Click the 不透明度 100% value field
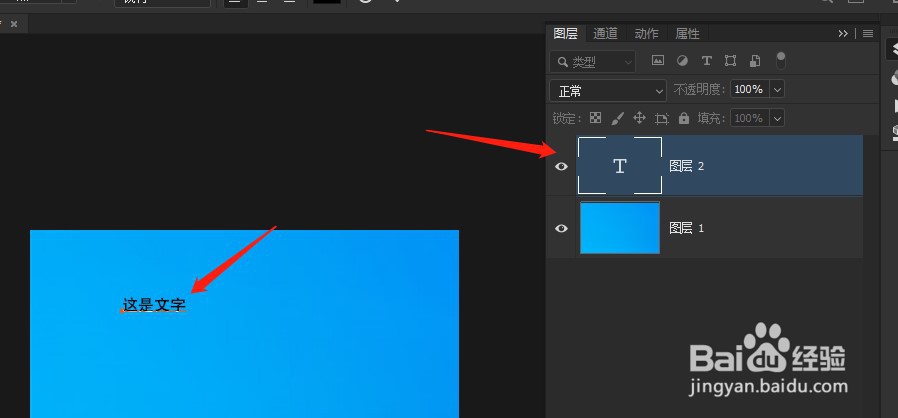Screen dimensions: 898x418 pos(750,89)
